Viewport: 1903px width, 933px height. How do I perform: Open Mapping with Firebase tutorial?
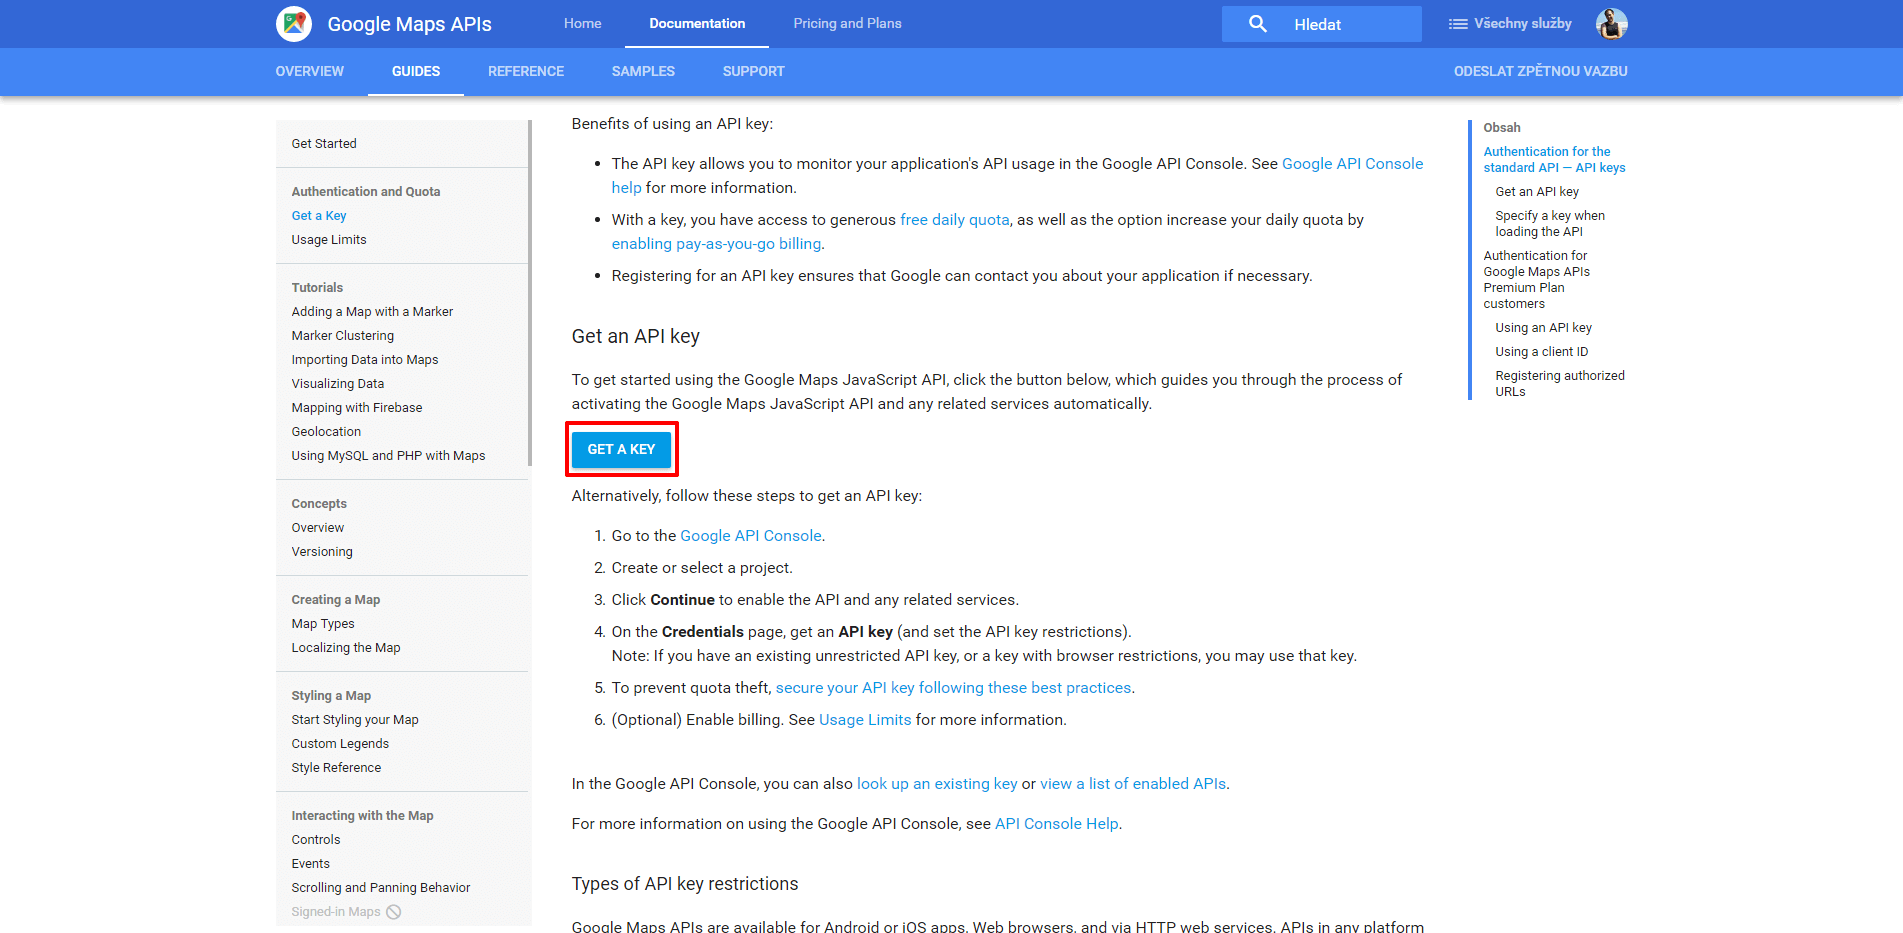coord(357,408)
